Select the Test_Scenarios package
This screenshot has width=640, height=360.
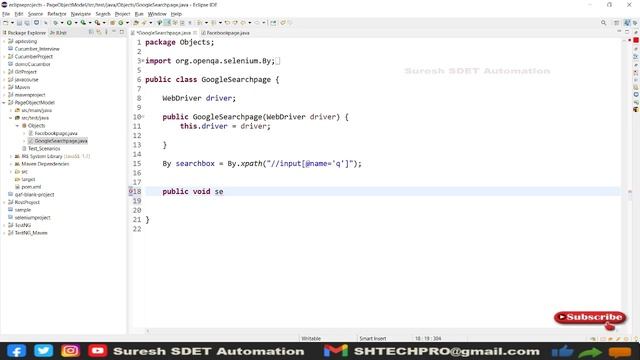click(44, 149)
